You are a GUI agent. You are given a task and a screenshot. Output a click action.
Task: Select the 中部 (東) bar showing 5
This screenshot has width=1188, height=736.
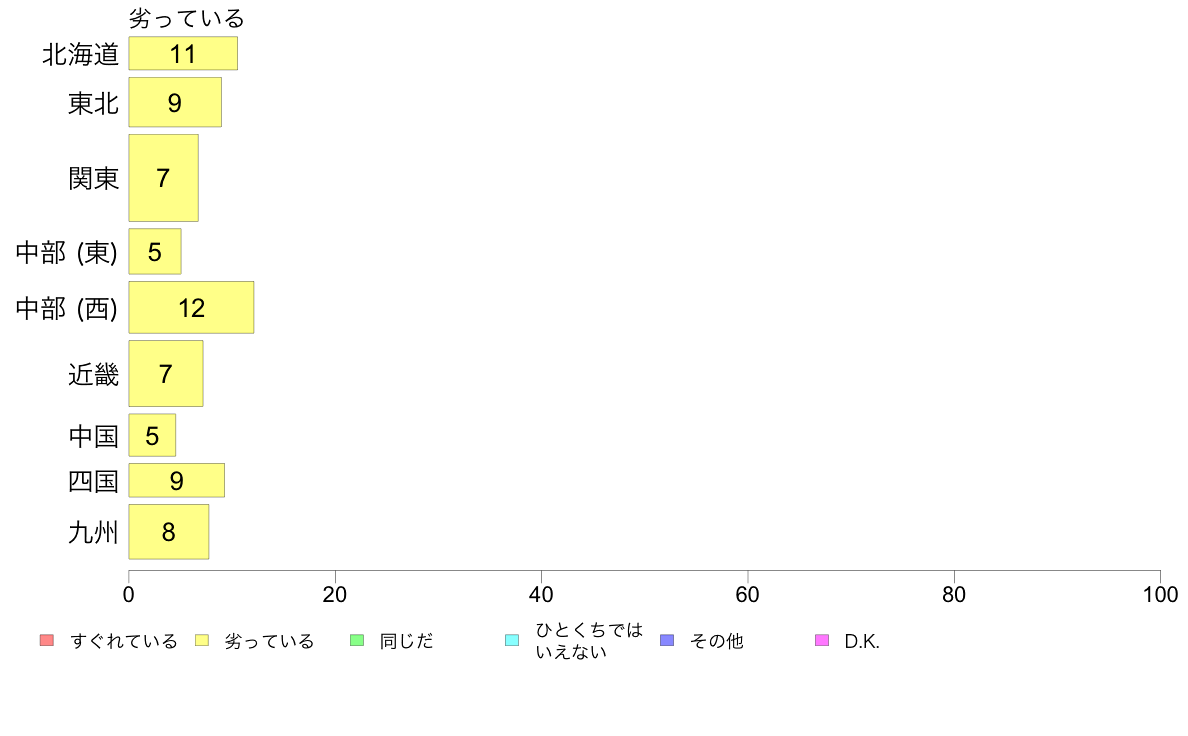(x=155, y=252)
